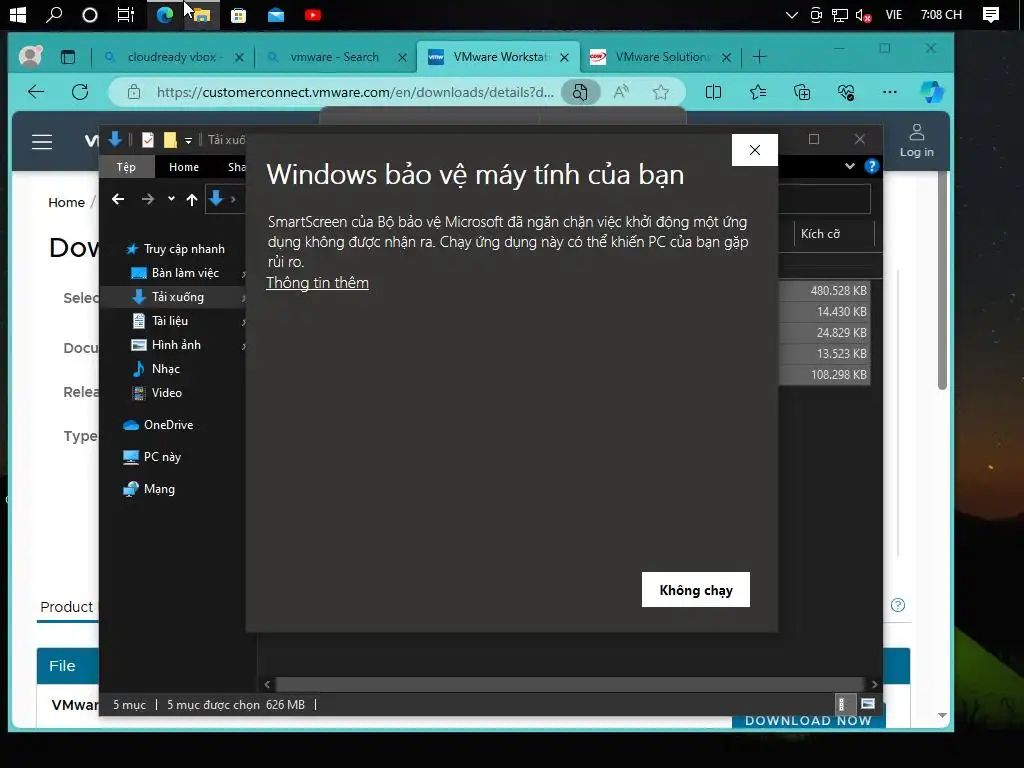Viewport: 1024px width, 768px height.
Task: Switch VIE input language indicator
Action: pos(893,14)
